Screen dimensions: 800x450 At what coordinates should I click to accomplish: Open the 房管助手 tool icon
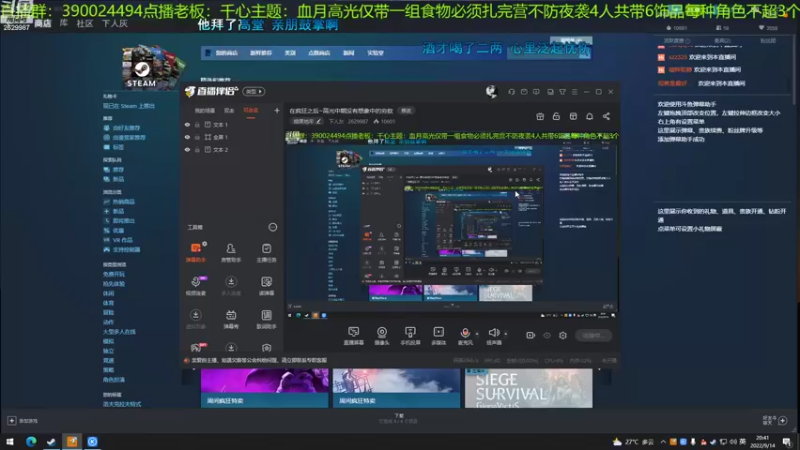click(231, 253)
